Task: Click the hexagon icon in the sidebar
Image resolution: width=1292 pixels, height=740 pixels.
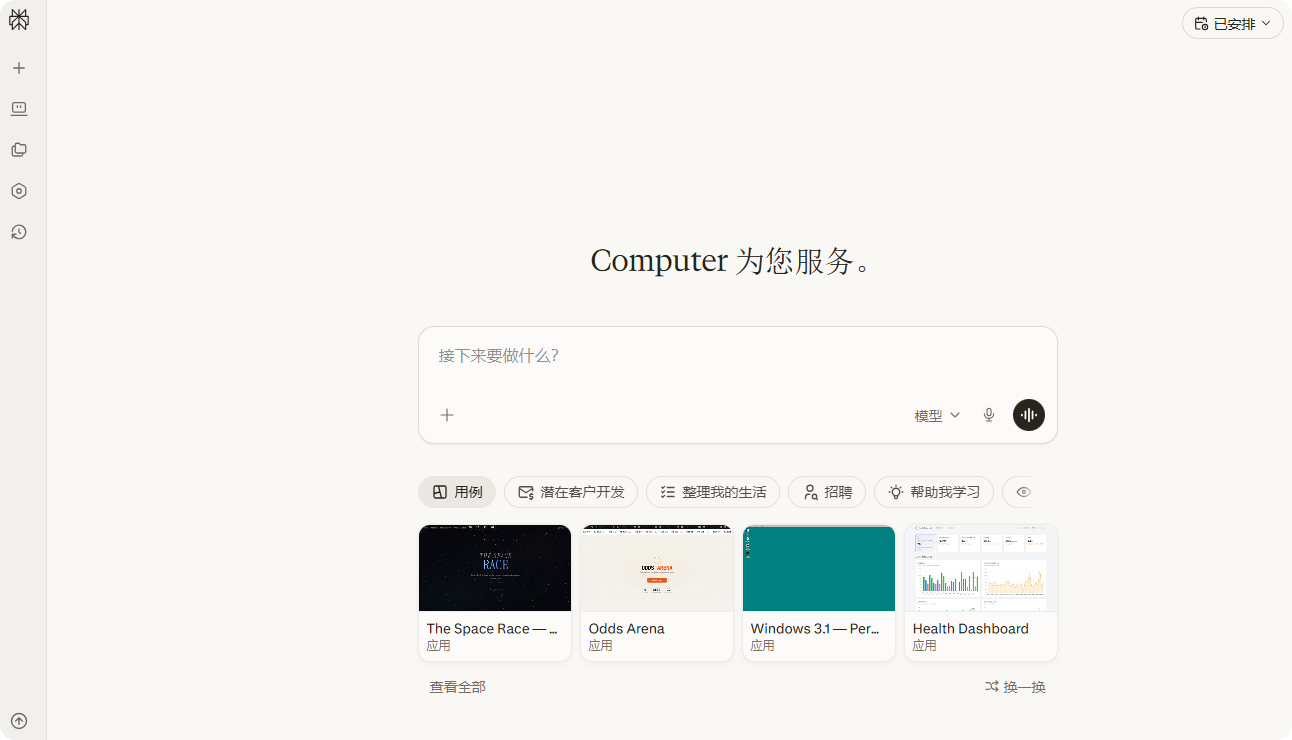Action: [x=19, y=191]
